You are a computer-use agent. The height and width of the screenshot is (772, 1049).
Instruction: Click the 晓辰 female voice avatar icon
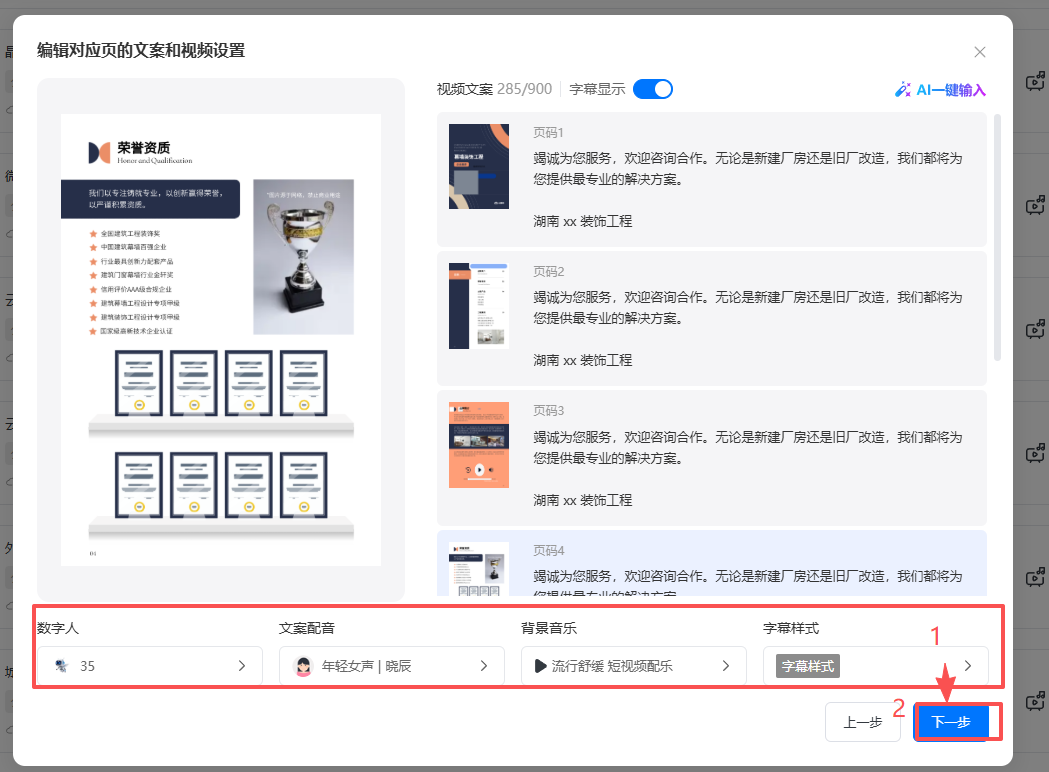303,666
